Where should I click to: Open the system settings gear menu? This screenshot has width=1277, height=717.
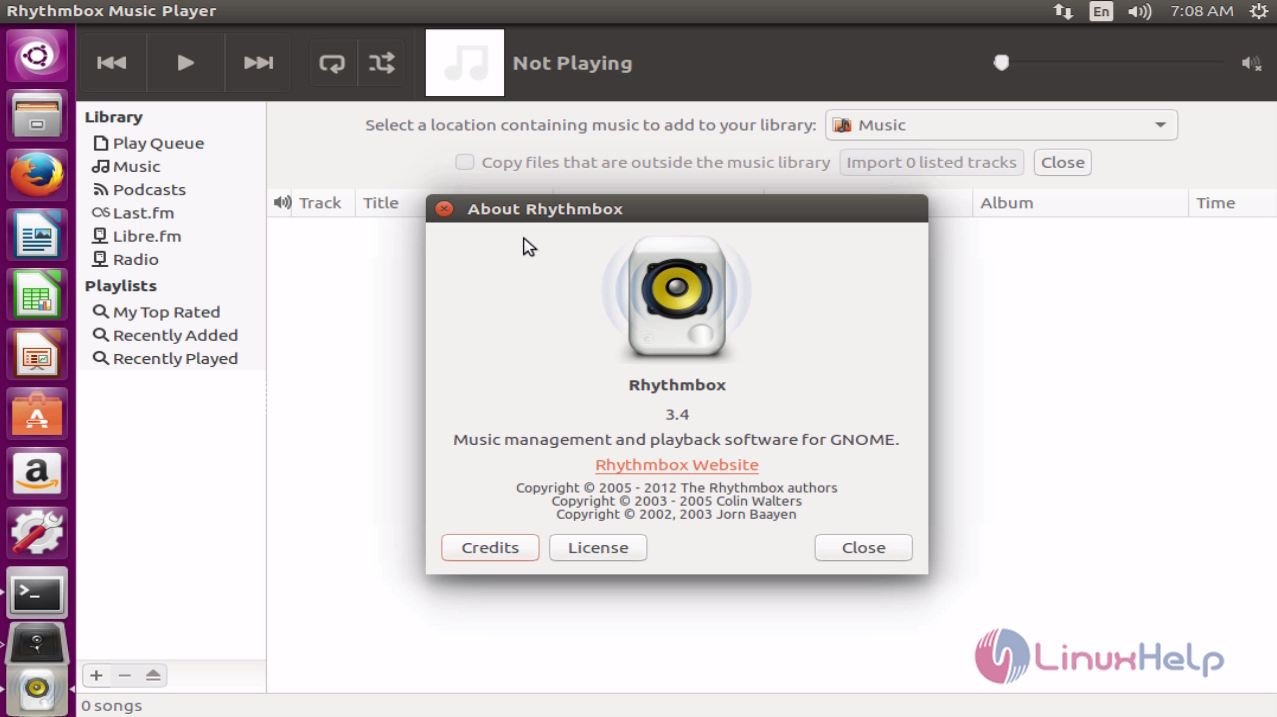(1258, 11)
